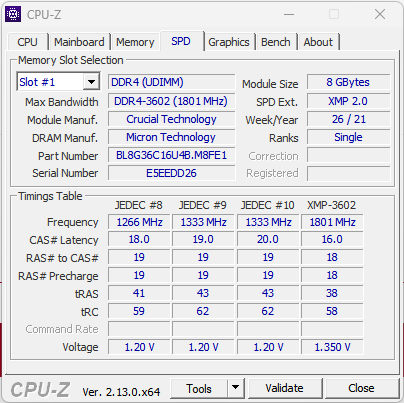Click the Ver. 2.13.0.x64 version text

[121, 392]
